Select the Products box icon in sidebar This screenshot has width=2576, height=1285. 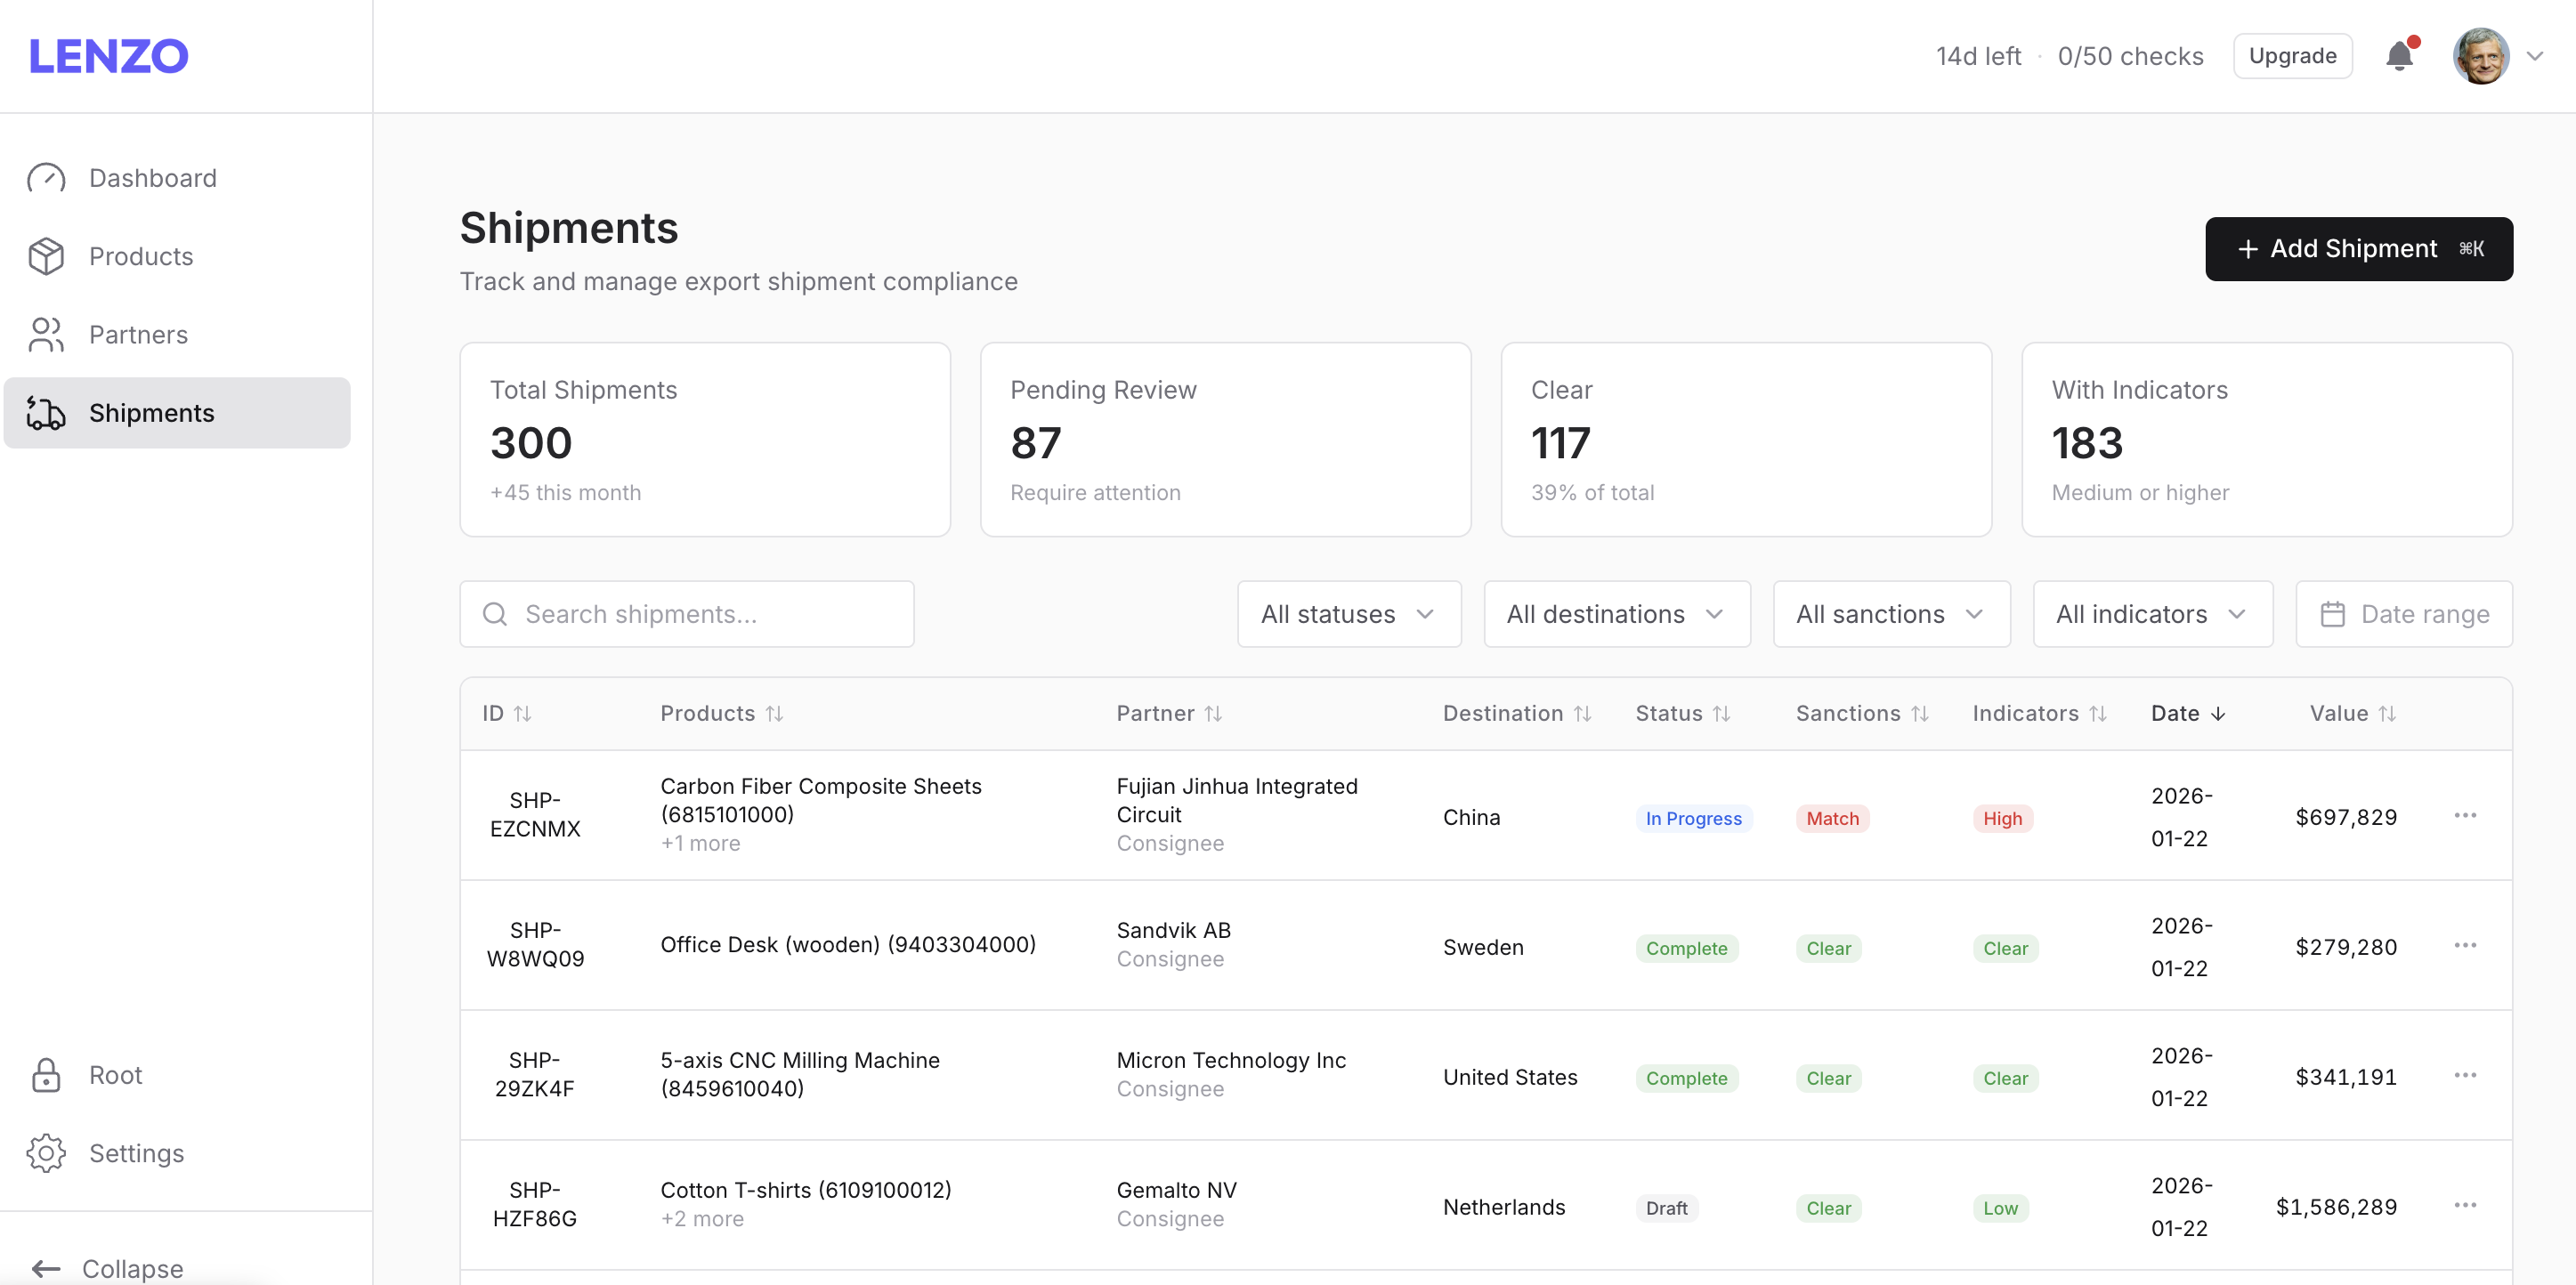[47, 256]
